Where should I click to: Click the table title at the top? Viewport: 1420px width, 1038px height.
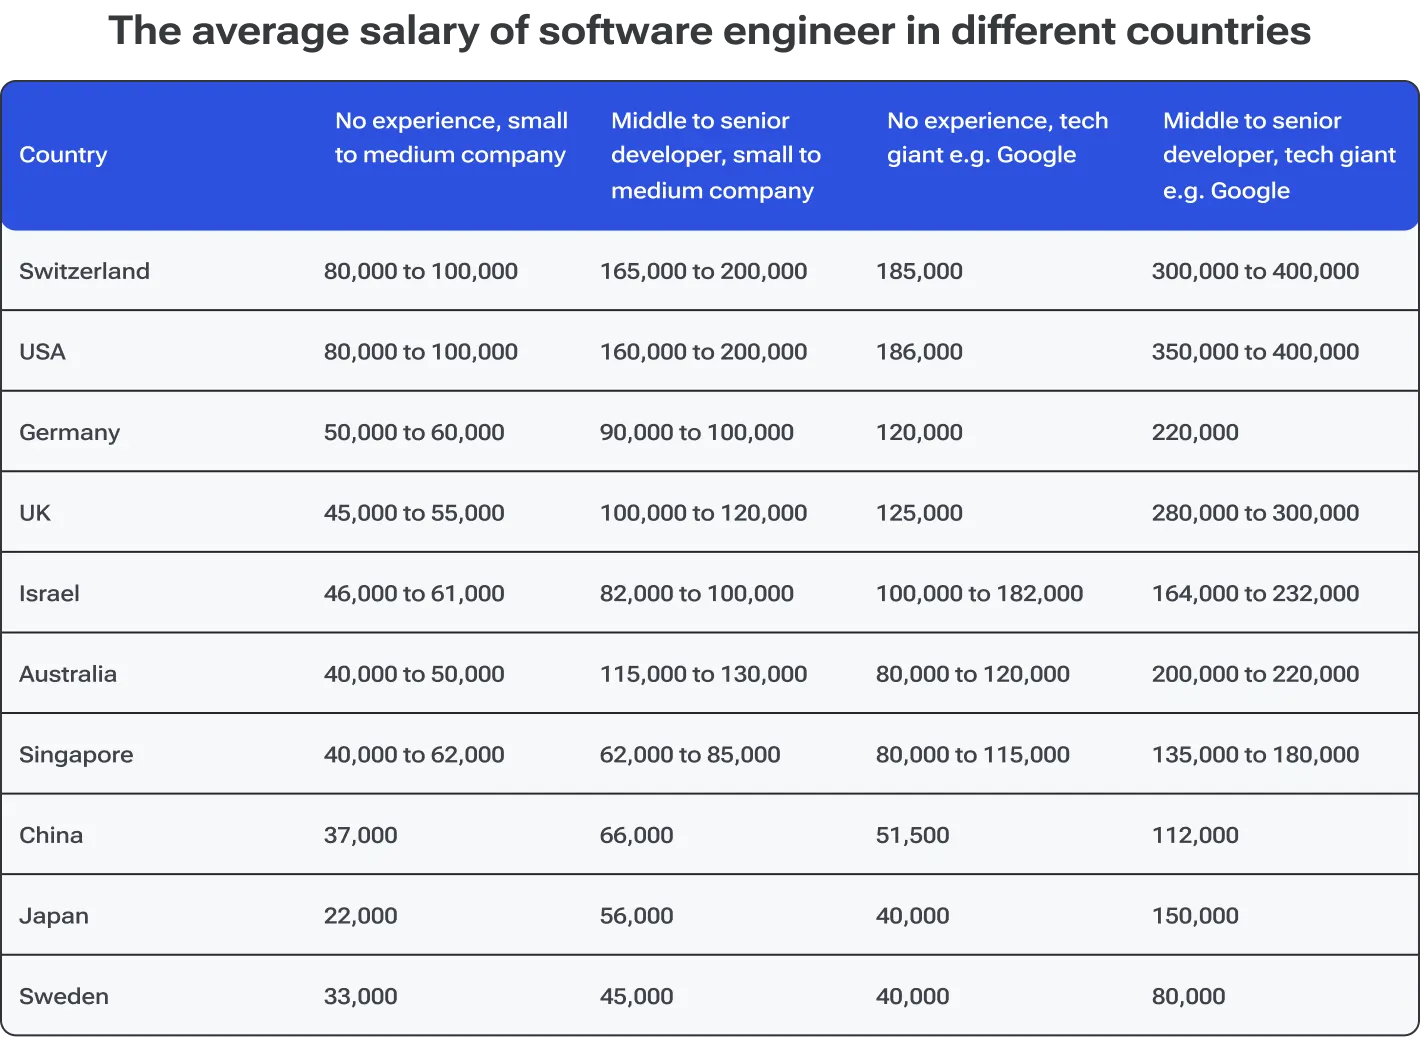(x=710, y=31)
